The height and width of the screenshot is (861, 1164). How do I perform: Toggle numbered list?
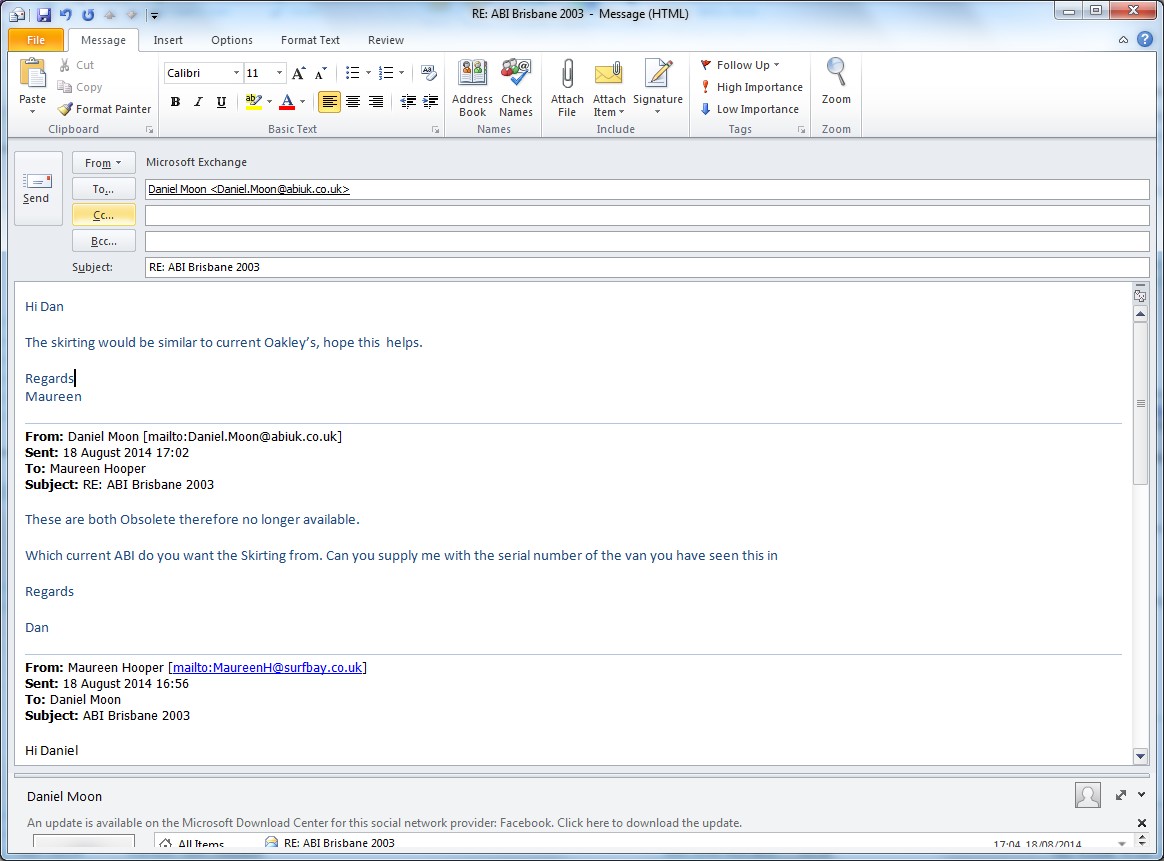click(x=386, y=73)
